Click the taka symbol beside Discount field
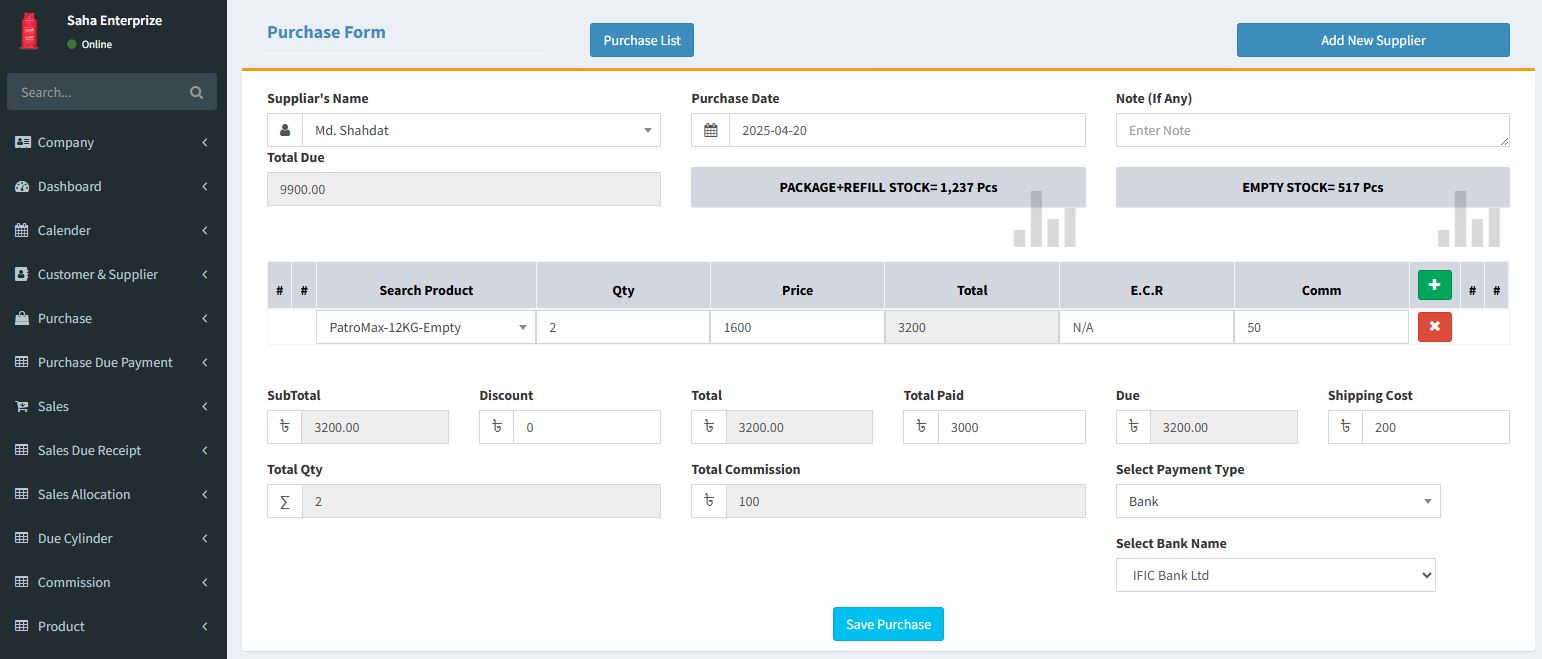 click(x=497, y=427)
